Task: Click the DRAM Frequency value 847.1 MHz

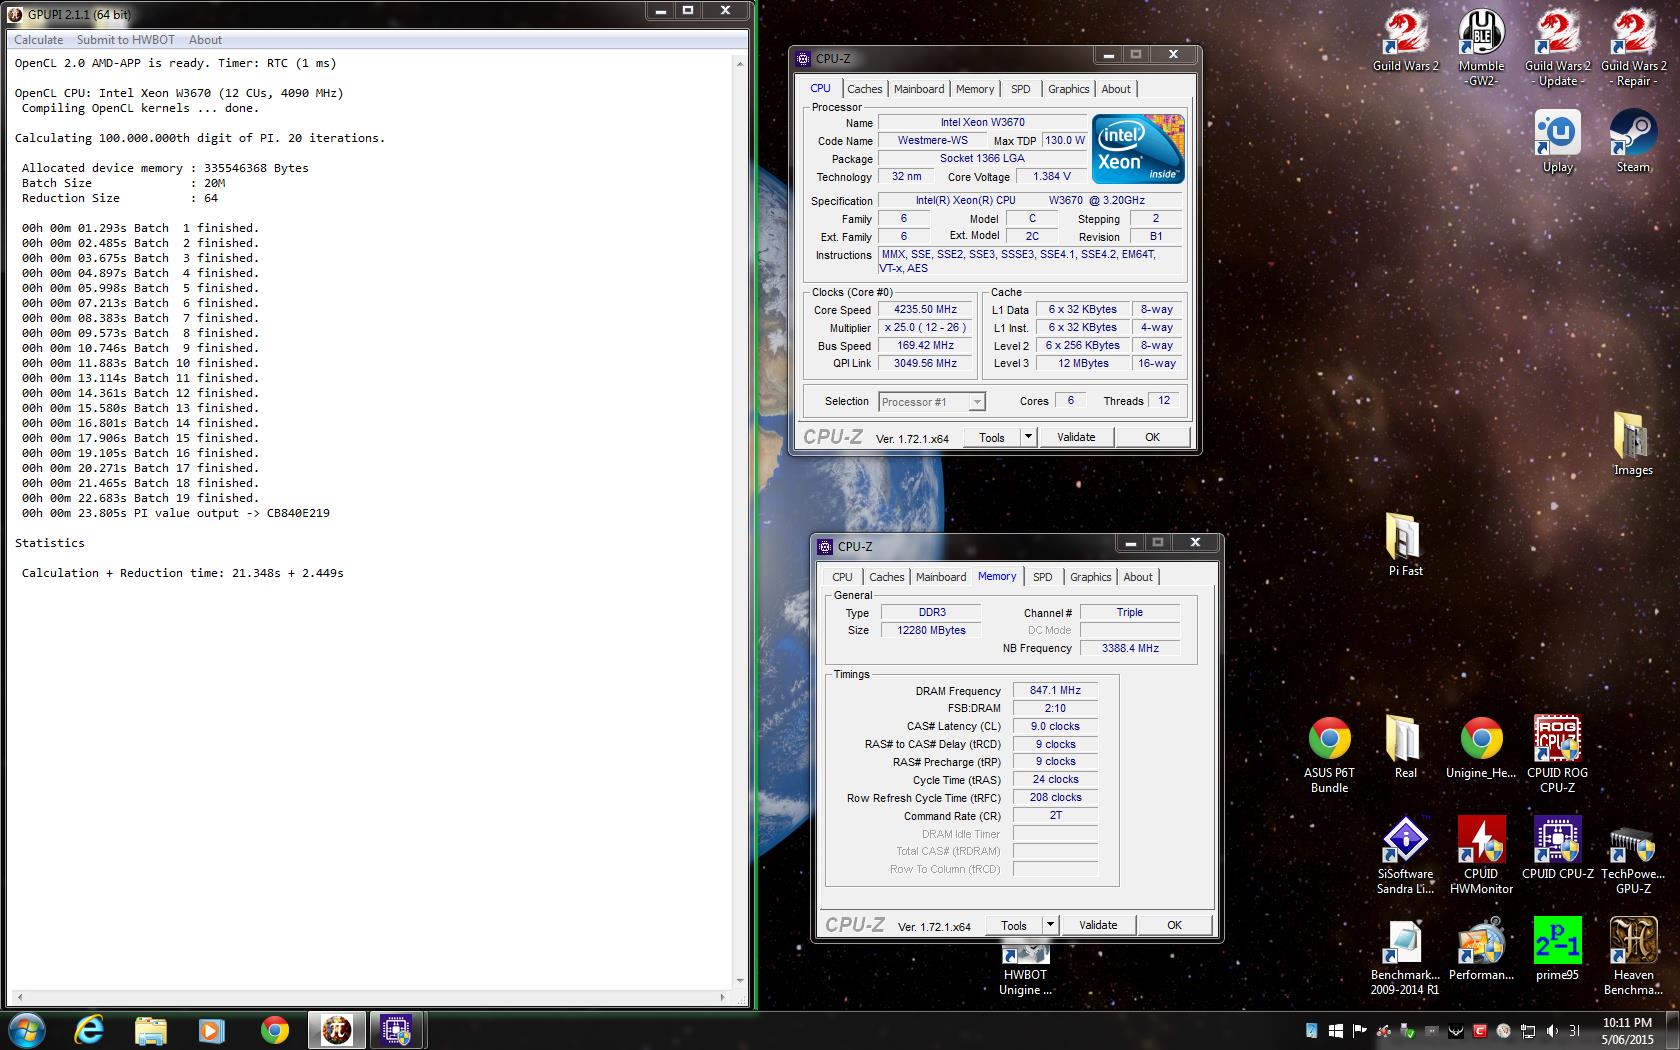Action: point(1055,691)
